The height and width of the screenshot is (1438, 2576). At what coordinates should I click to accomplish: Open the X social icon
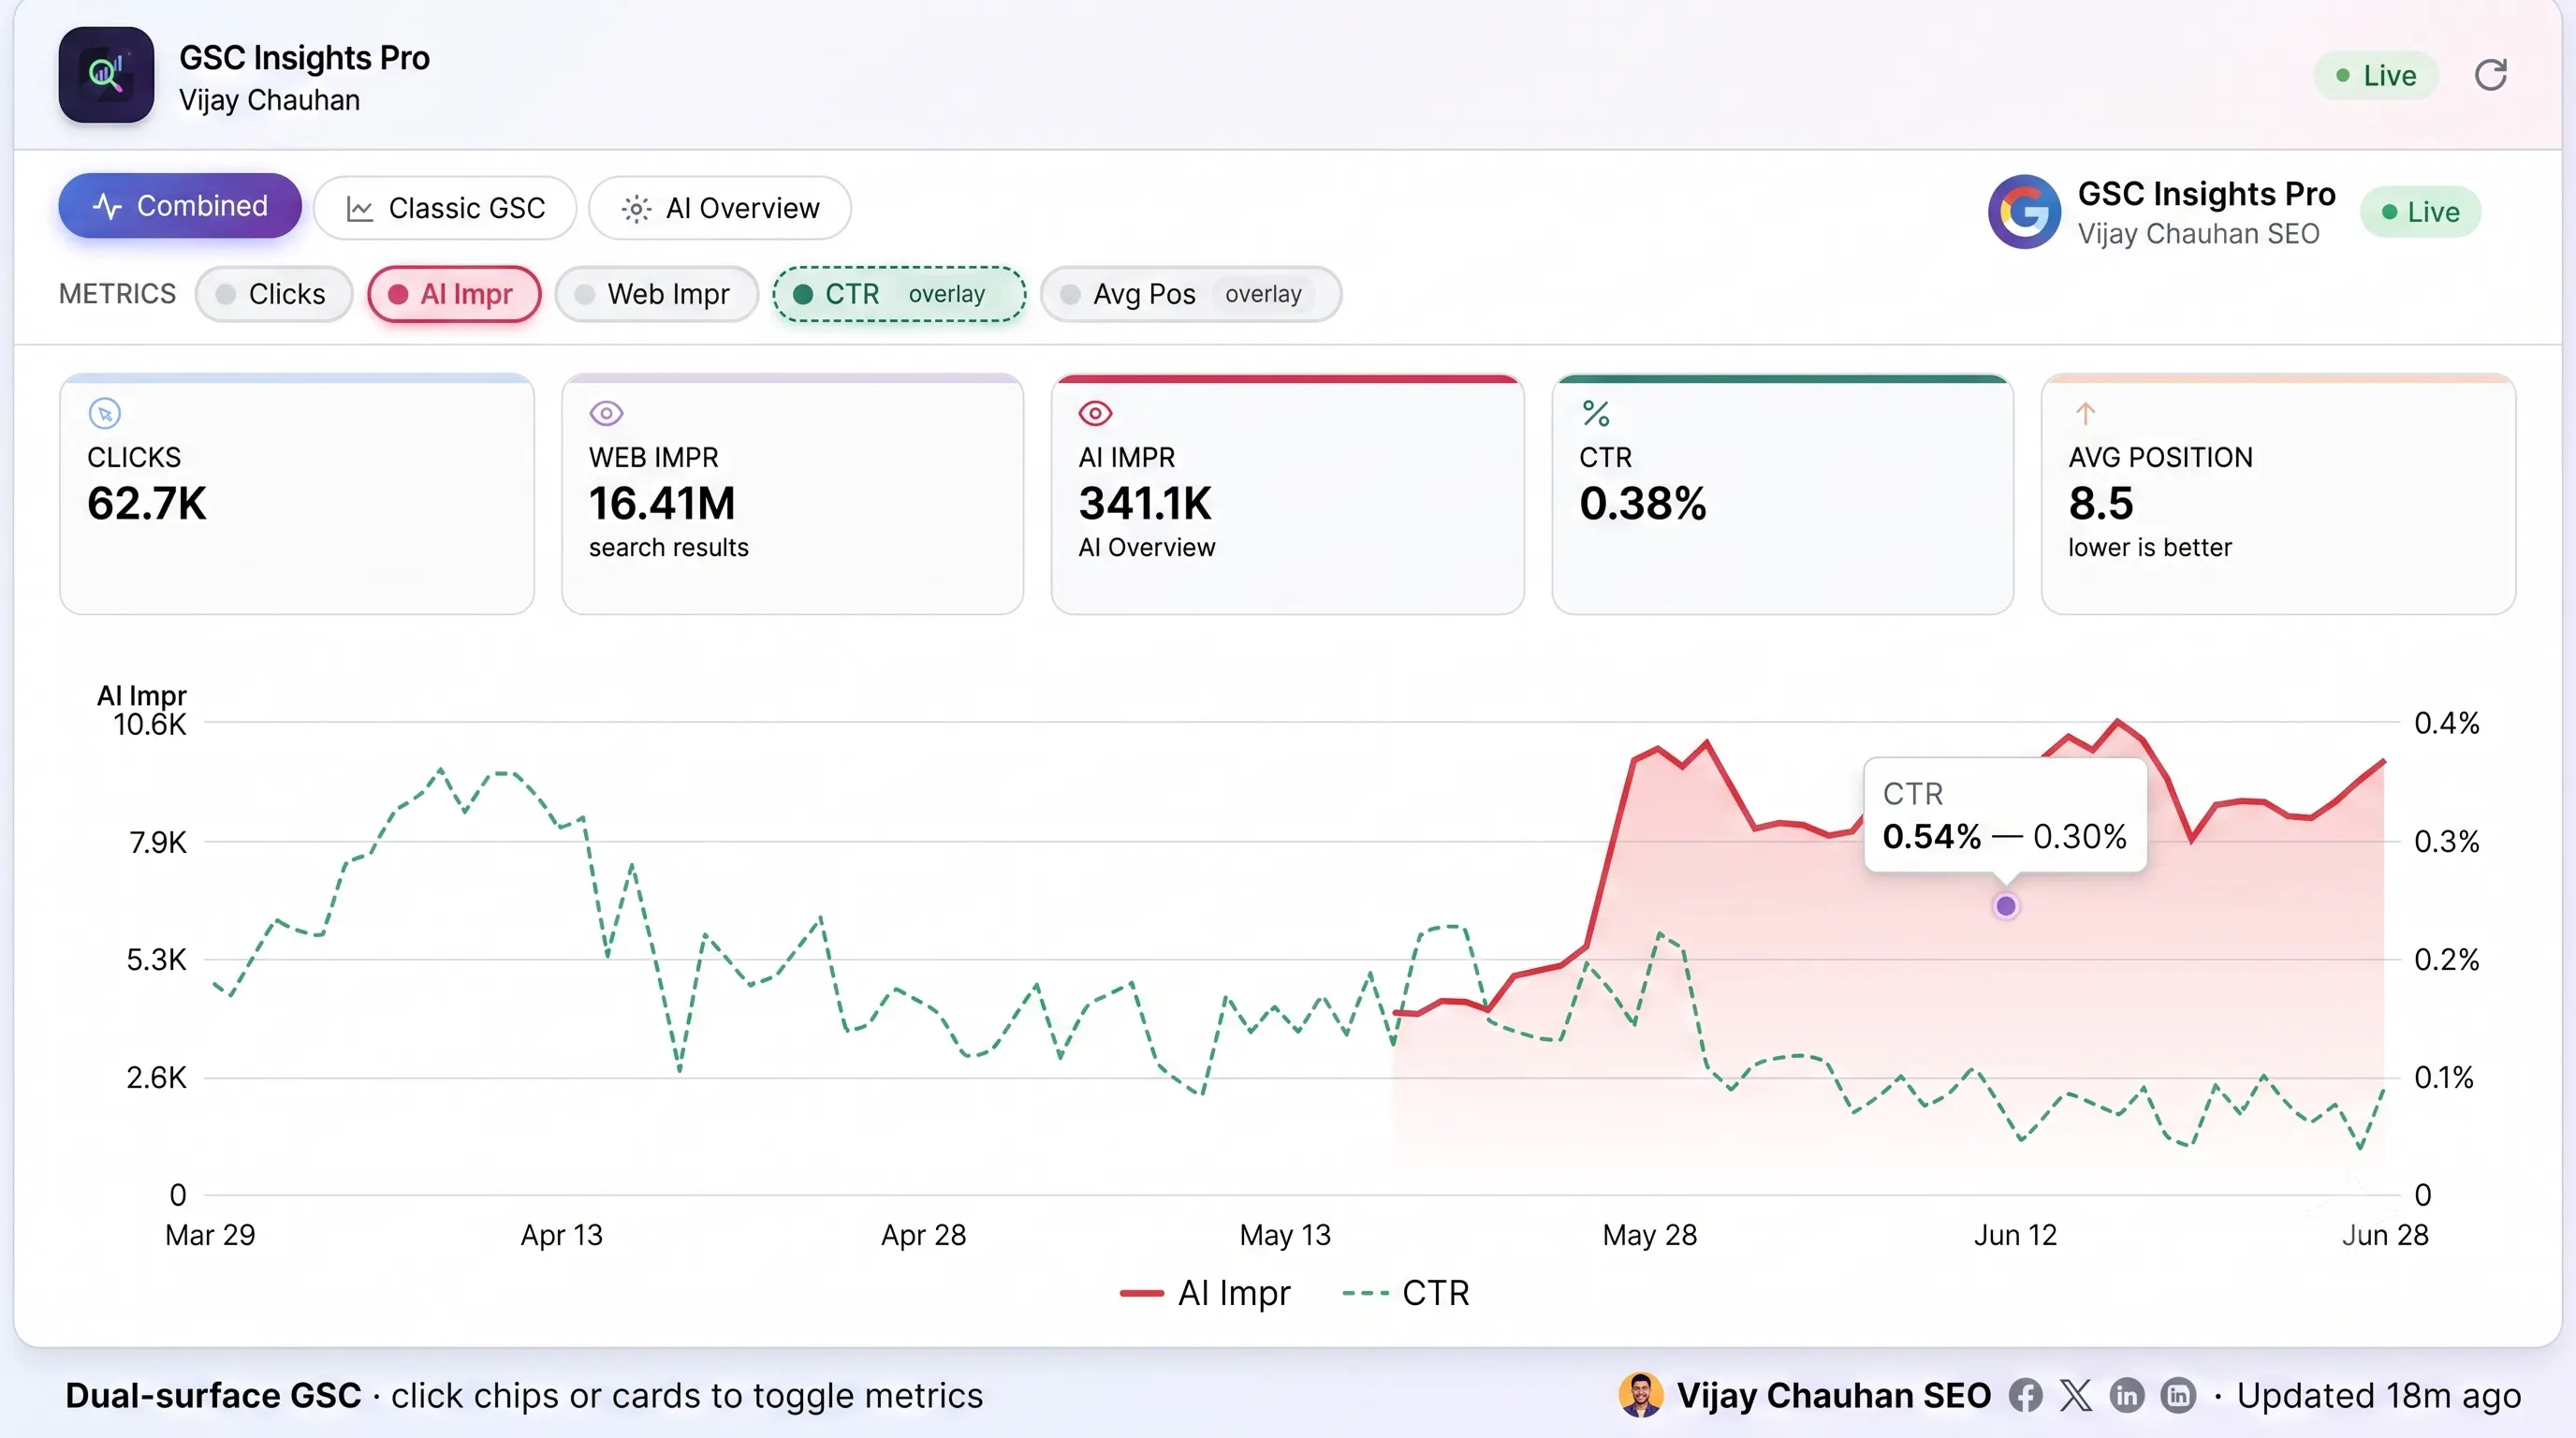(2076, 1395)
